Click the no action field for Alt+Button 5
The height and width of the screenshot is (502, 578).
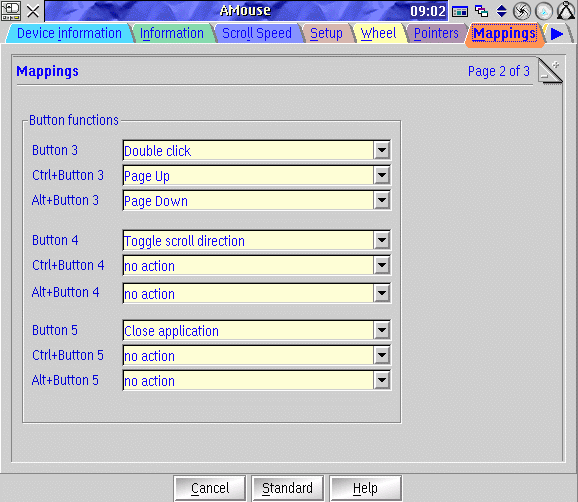[x=248, y=380]
